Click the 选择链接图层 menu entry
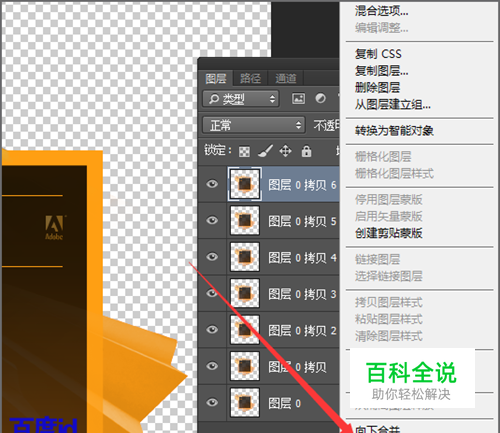Image resolution: width=500 pixels, height=433 pixels. [389, 276]
